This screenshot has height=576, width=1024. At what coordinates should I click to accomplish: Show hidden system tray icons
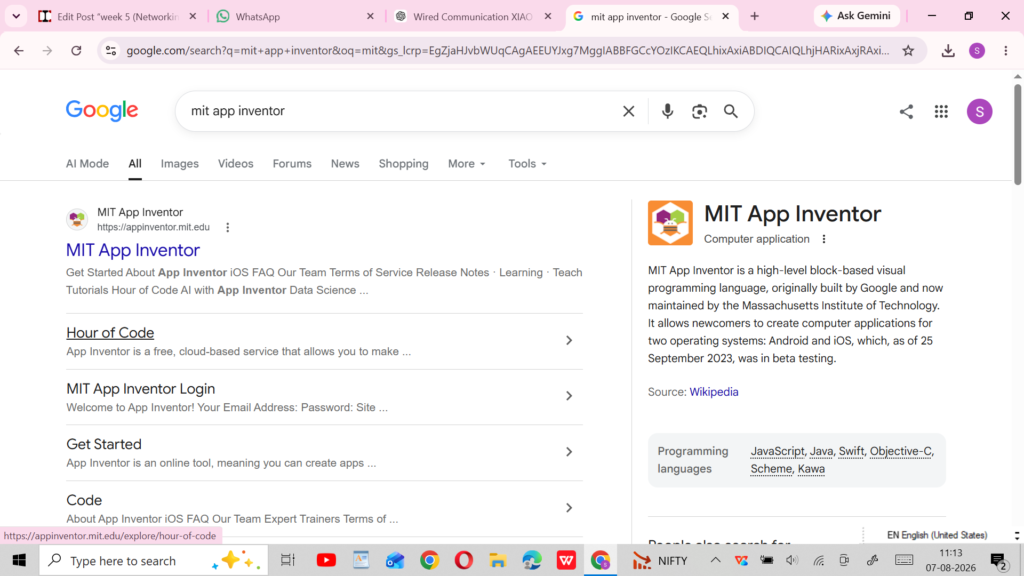[716, 560]
